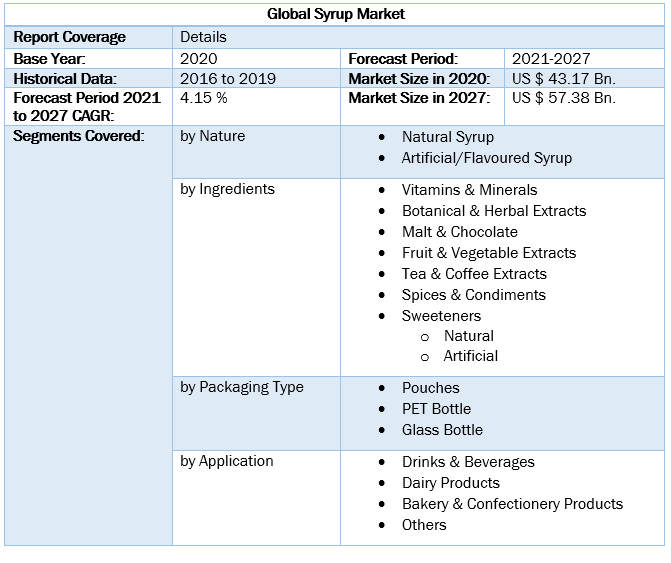The width and height of the screenshot is (671, 563).
Task: Select the Bakery & Confectionery Products item
Action: (x=512, y=504)
